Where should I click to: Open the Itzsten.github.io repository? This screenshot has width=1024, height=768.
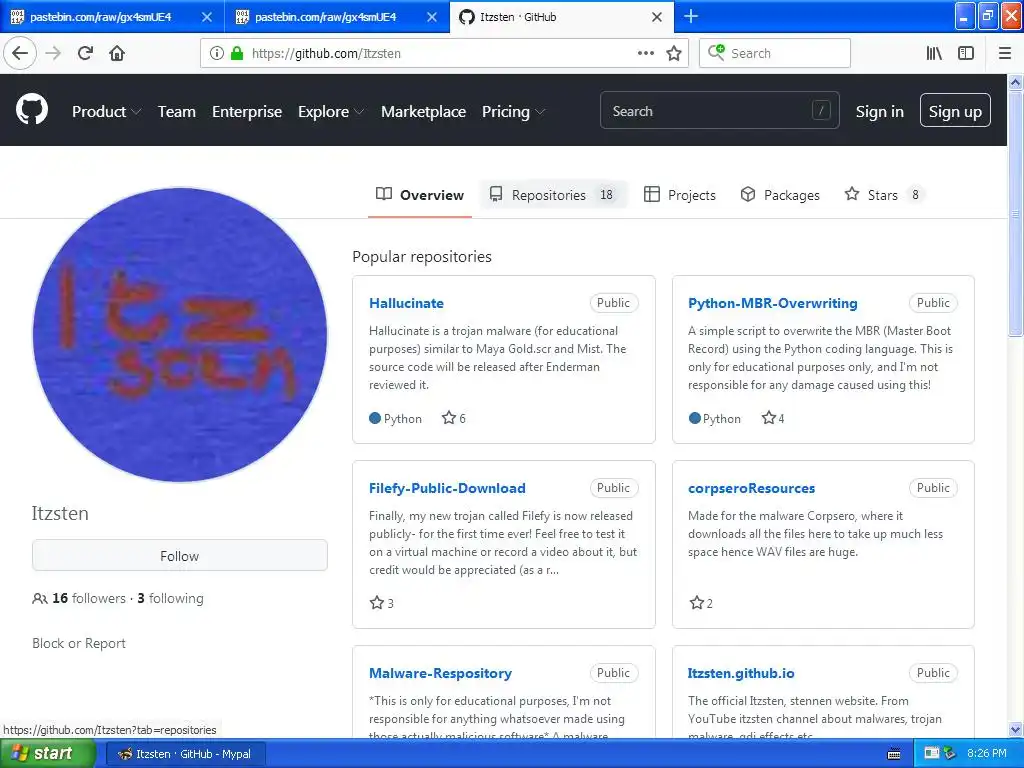click(x=741, y=673)
